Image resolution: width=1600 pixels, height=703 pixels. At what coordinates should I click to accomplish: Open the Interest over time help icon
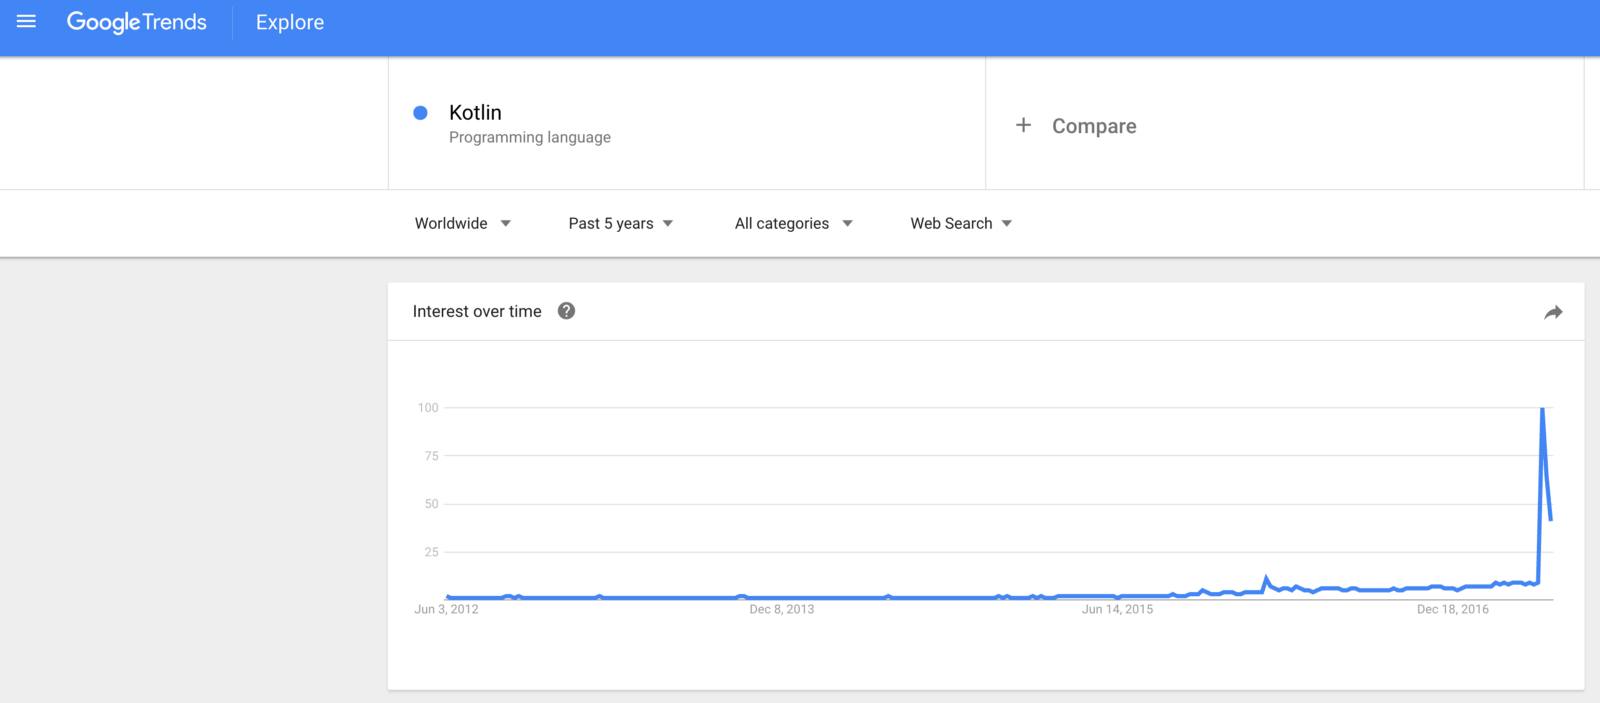coord(566,311)
